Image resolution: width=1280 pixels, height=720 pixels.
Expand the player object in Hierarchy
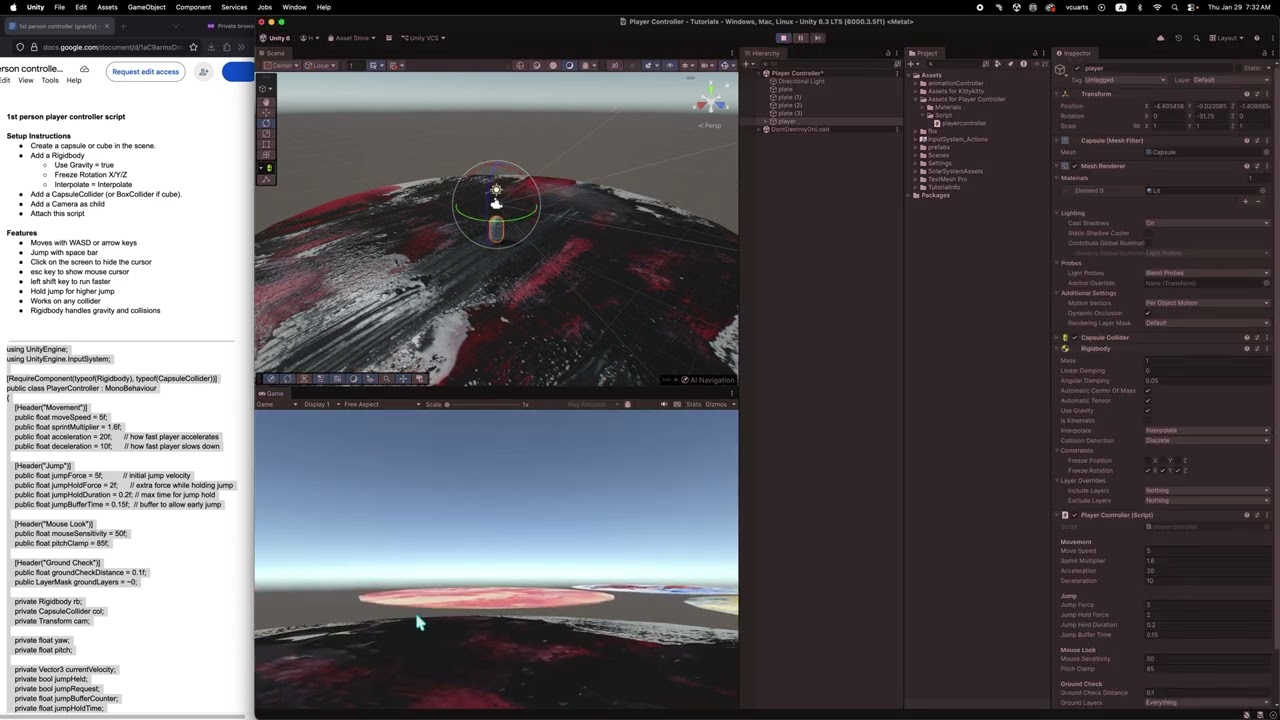(x=766, y=121)
